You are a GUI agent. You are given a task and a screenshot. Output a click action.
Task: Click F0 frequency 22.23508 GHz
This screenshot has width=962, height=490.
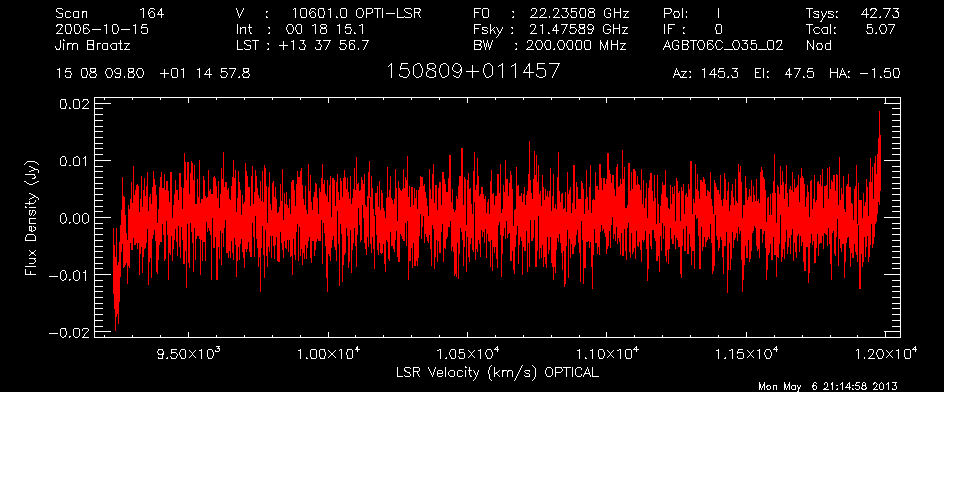coord(579,13)
